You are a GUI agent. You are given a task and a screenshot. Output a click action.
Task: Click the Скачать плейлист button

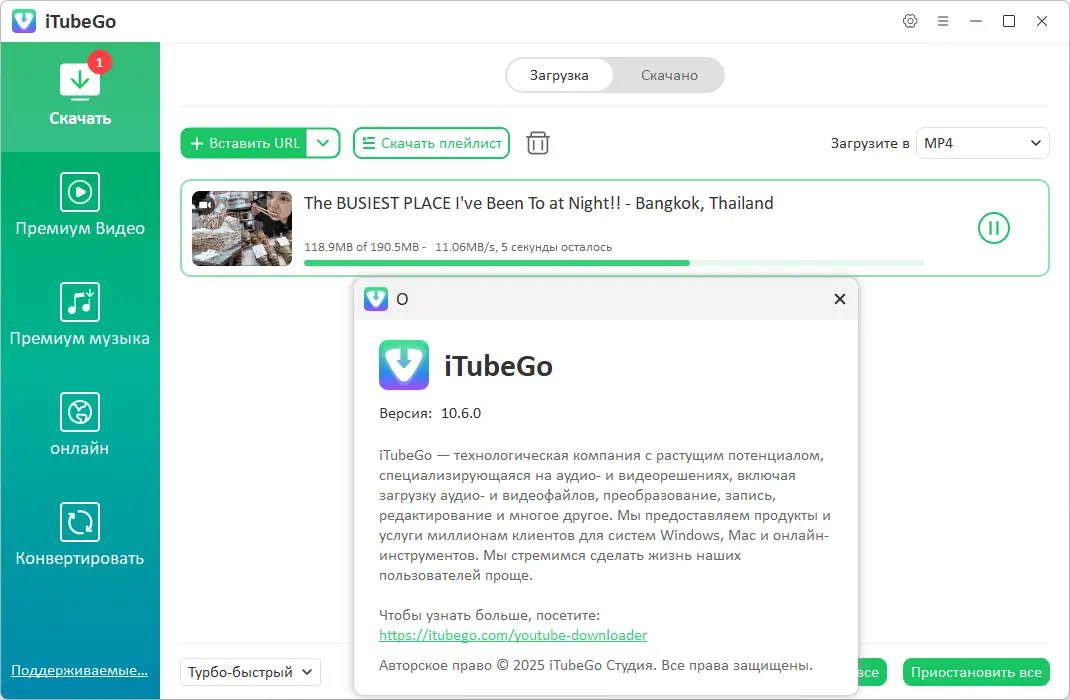pyautogui.click(x=431, y=143)
